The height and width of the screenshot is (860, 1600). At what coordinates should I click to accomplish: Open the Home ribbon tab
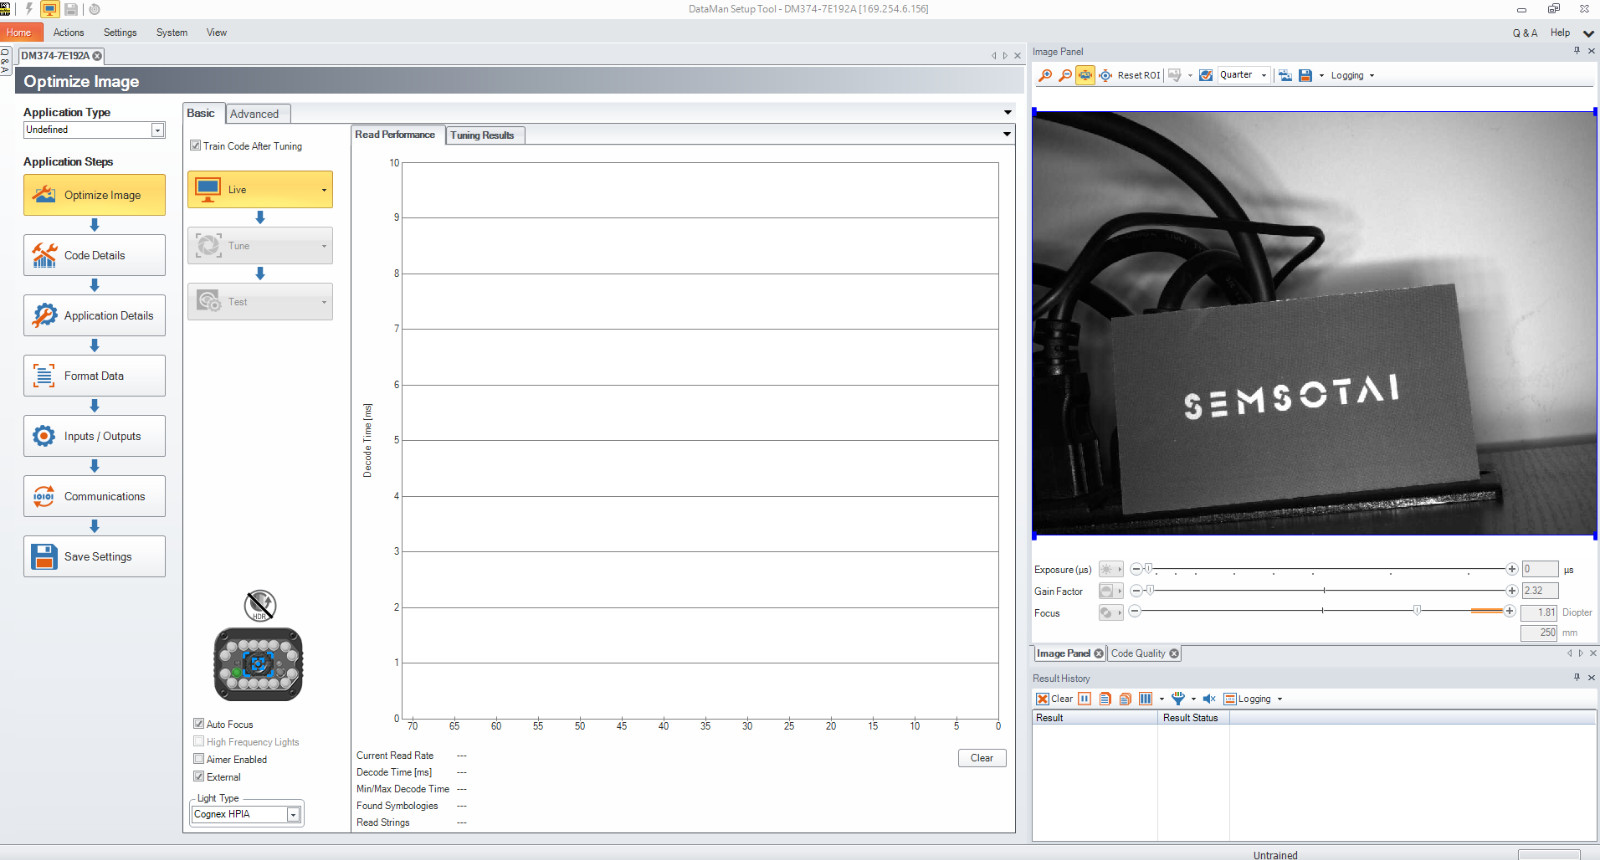coord(19,33)
